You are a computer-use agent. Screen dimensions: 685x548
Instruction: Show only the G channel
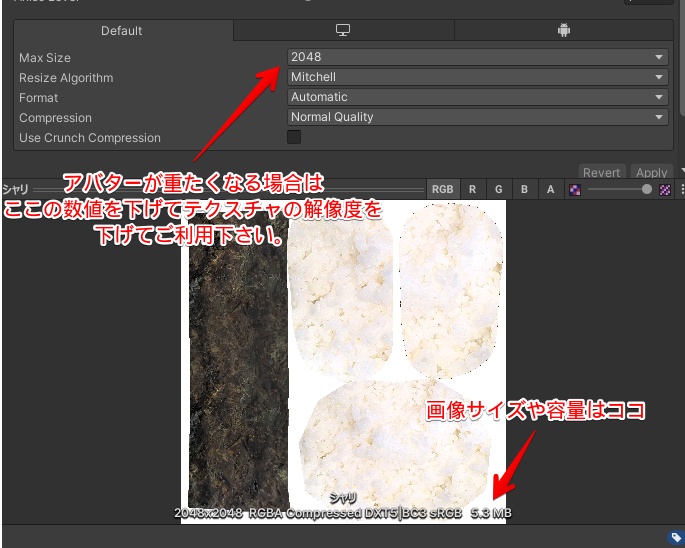(x=498, y=189)
